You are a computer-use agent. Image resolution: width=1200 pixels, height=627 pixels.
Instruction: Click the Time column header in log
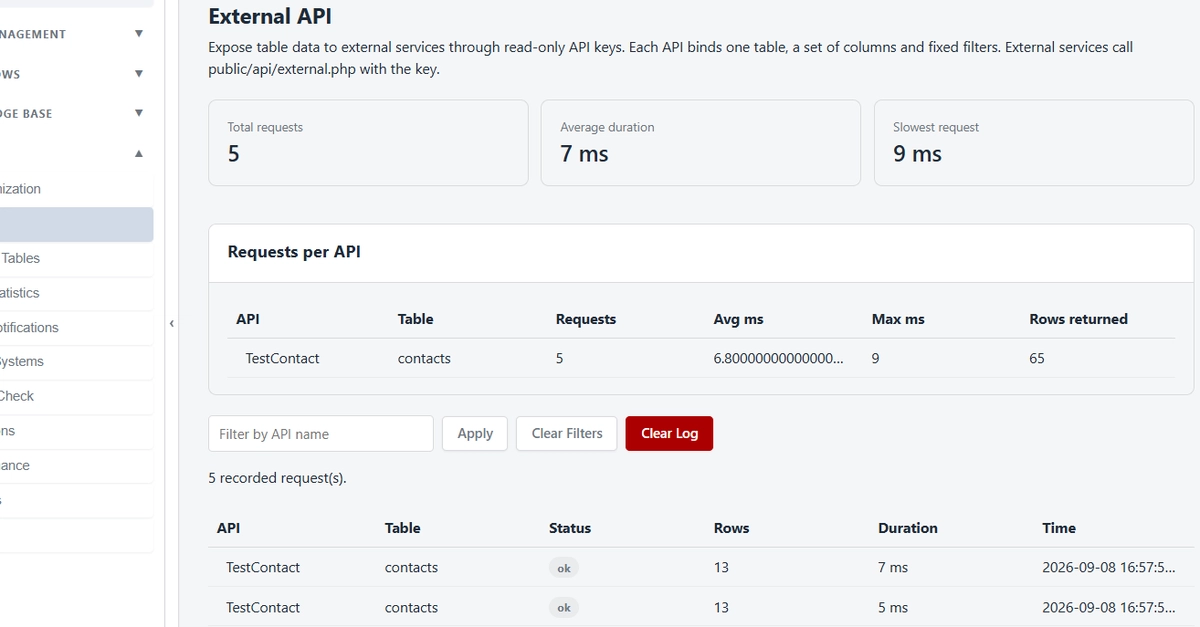click(x=1059, y=528)
